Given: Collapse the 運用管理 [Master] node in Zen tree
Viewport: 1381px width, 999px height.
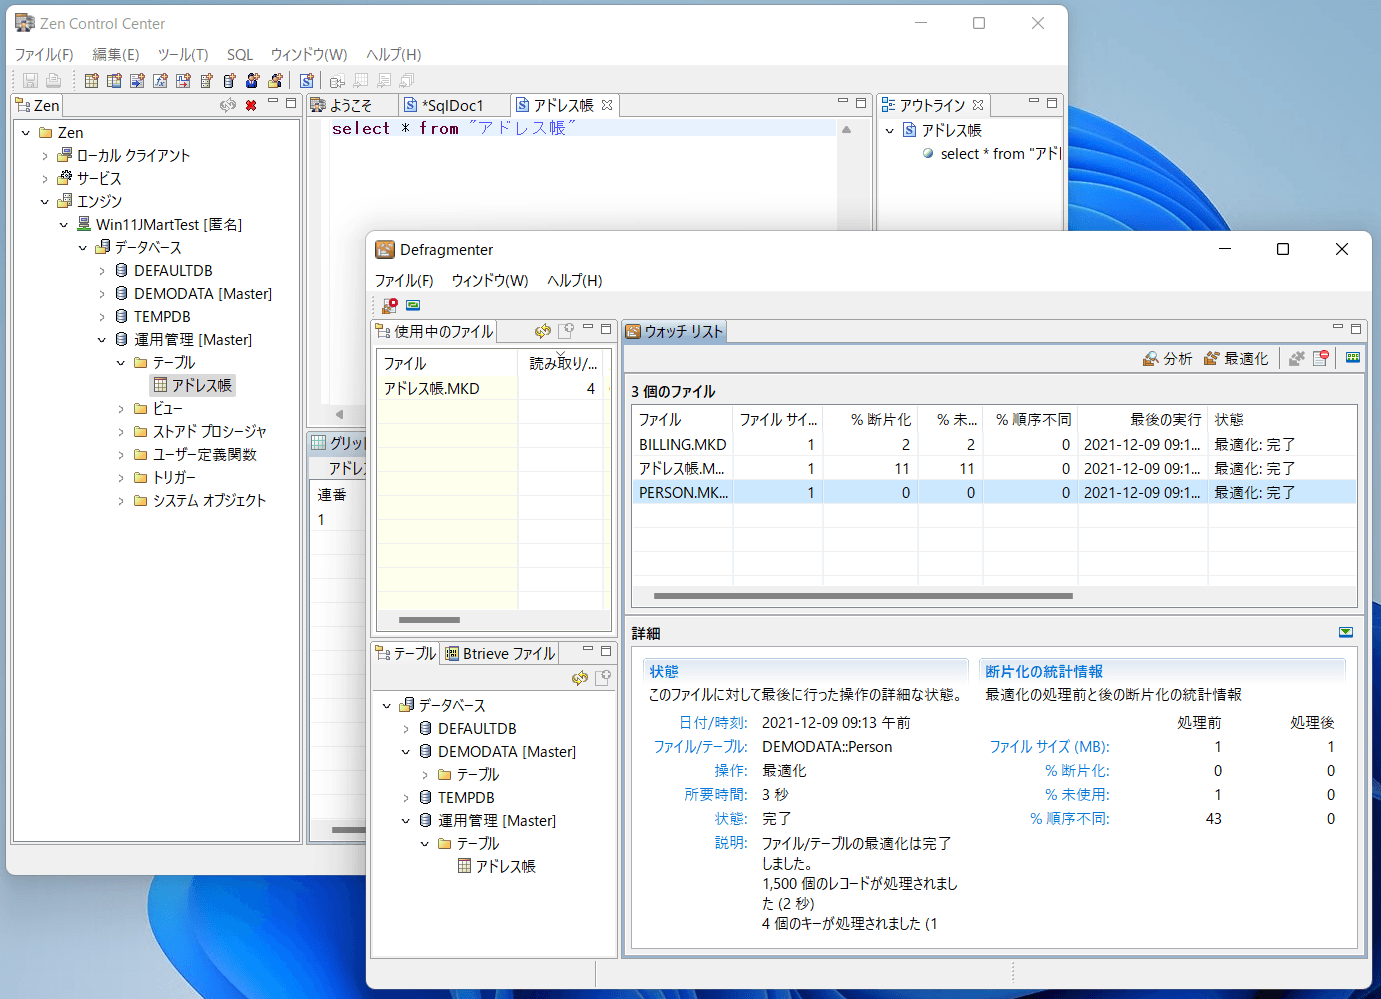Looking at the screenshot, I should [102, 340].
